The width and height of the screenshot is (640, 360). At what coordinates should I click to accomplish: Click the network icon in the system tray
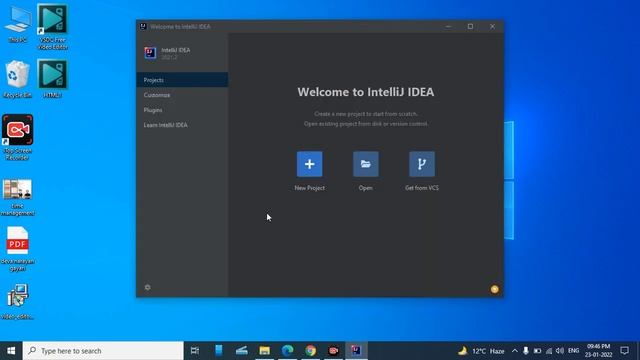[x=549, y=351]
